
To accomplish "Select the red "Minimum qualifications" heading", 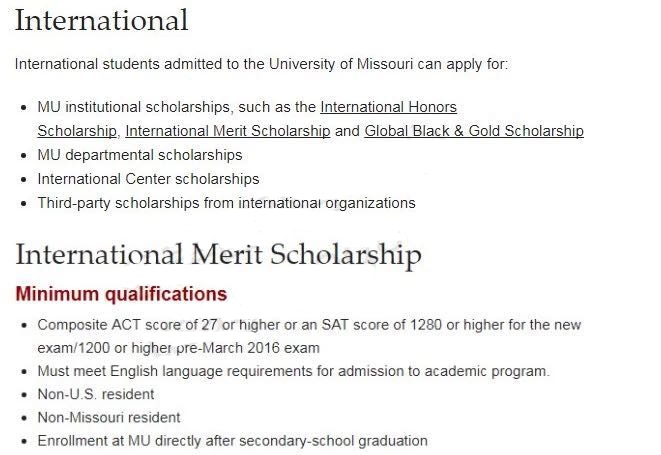I will [x=121, y=295].
